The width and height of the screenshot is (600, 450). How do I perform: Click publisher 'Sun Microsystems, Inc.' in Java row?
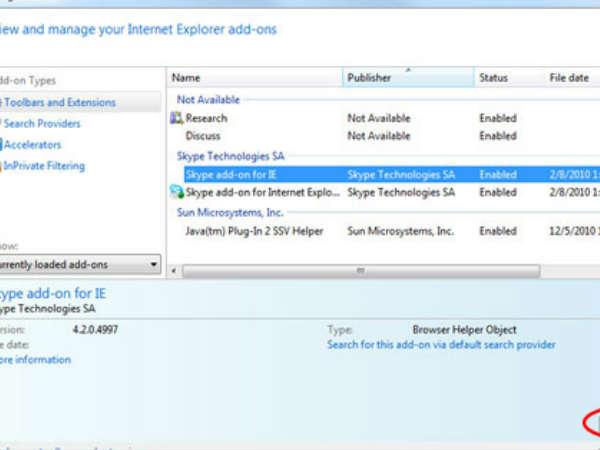coord(400,231)
